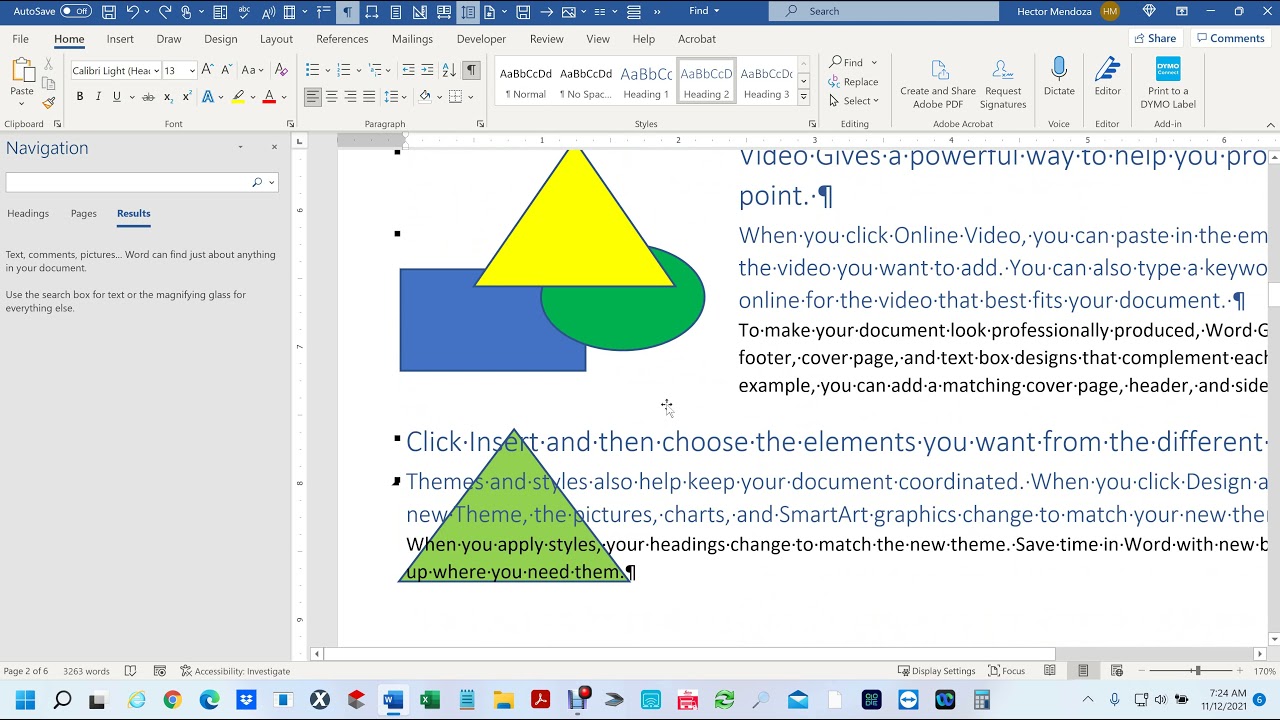
Task: Apply the No Spacing style
Action: [x=586, y=81]
